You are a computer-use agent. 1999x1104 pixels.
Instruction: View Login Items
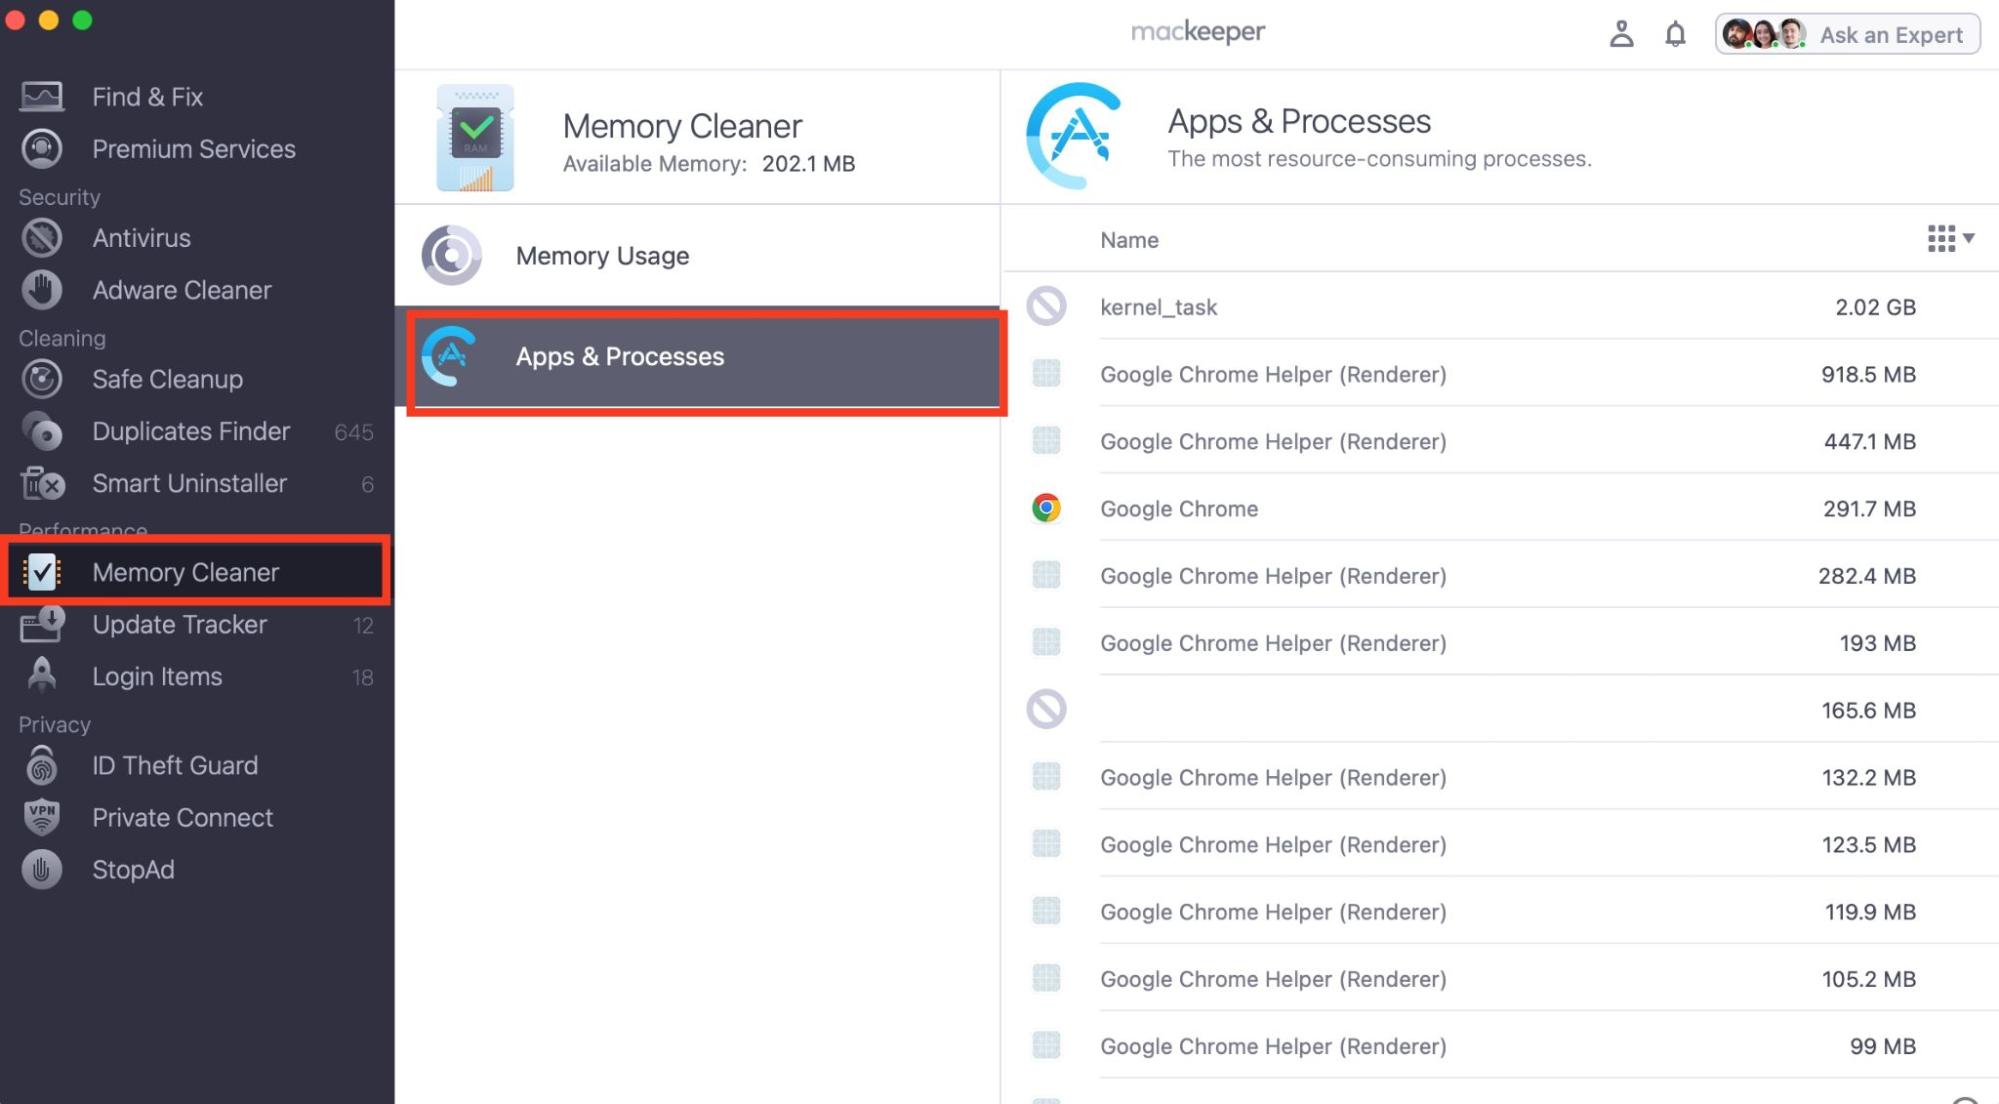click(x=157, y=676)
